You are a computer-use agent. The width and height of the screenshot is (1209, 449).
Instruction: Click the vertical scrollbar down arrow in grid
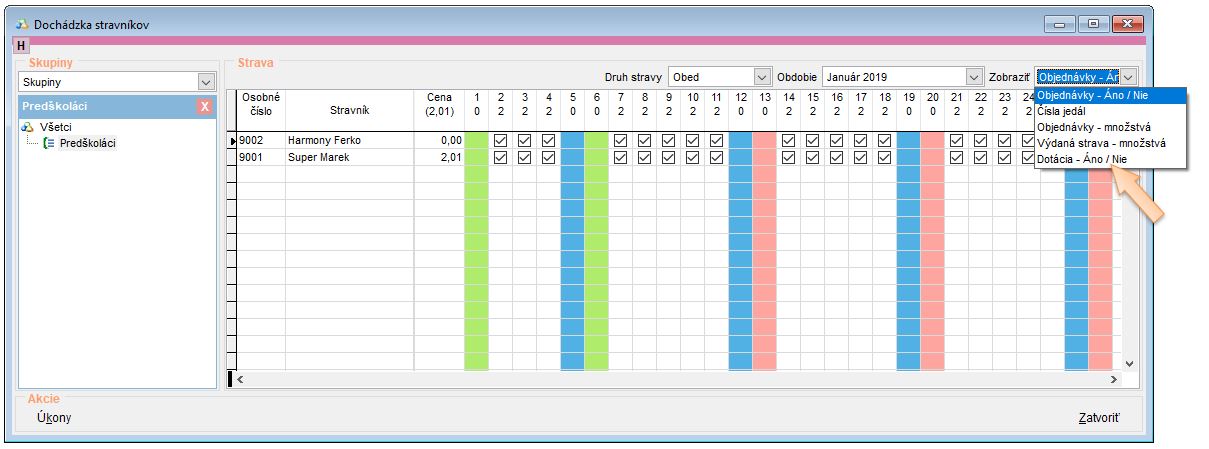click(1130, 364)
